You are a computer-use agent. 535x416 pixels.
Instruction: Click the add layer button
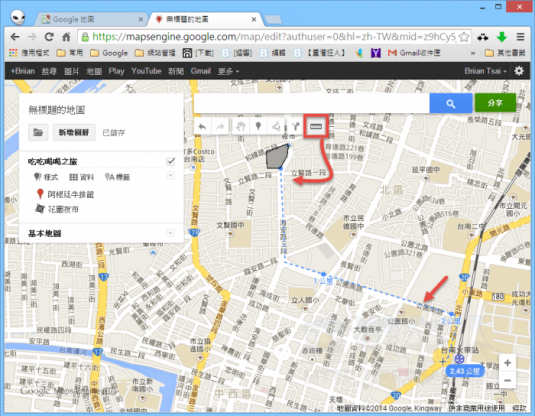[x=74, y=132]
